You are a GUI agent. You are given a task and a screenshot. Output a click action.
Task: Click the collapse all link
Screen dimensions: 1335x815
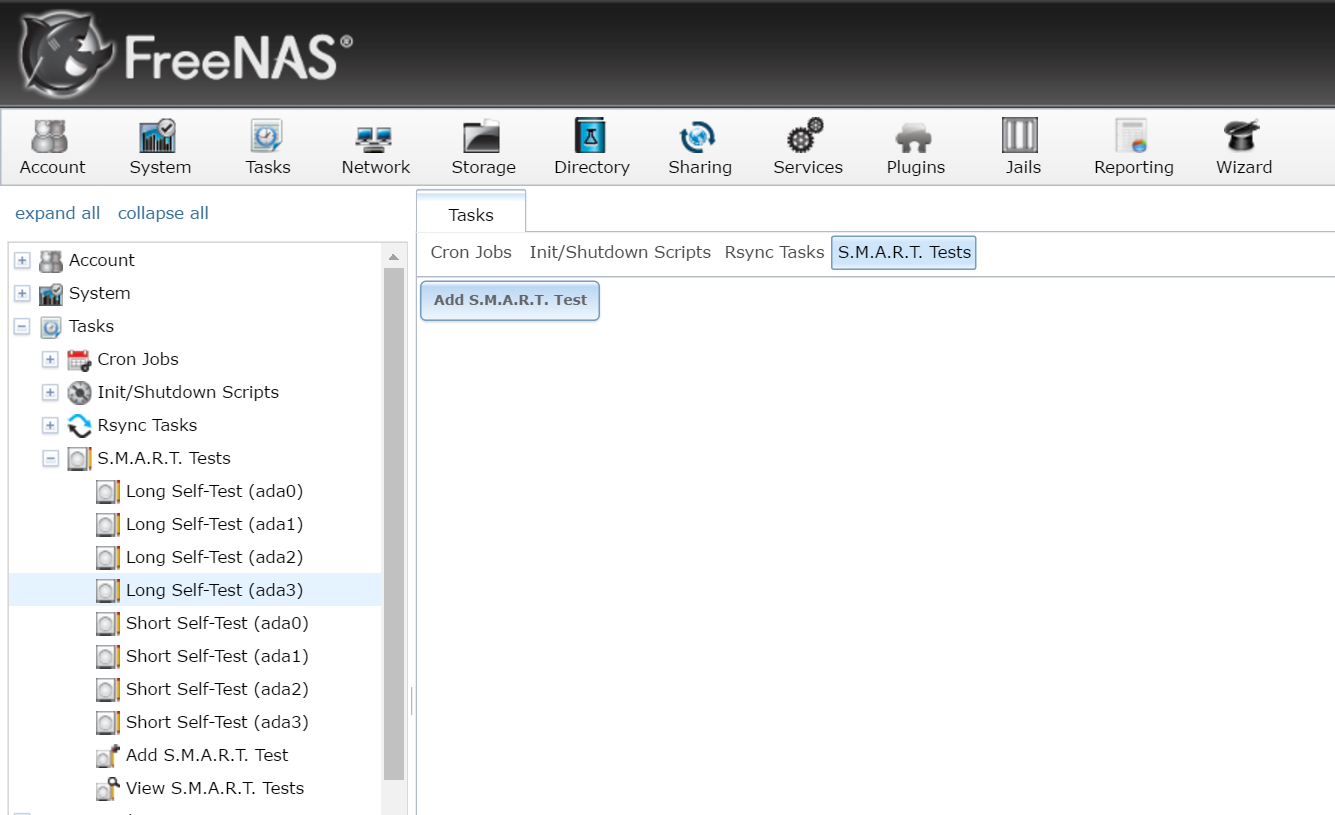tap(163, 213)
